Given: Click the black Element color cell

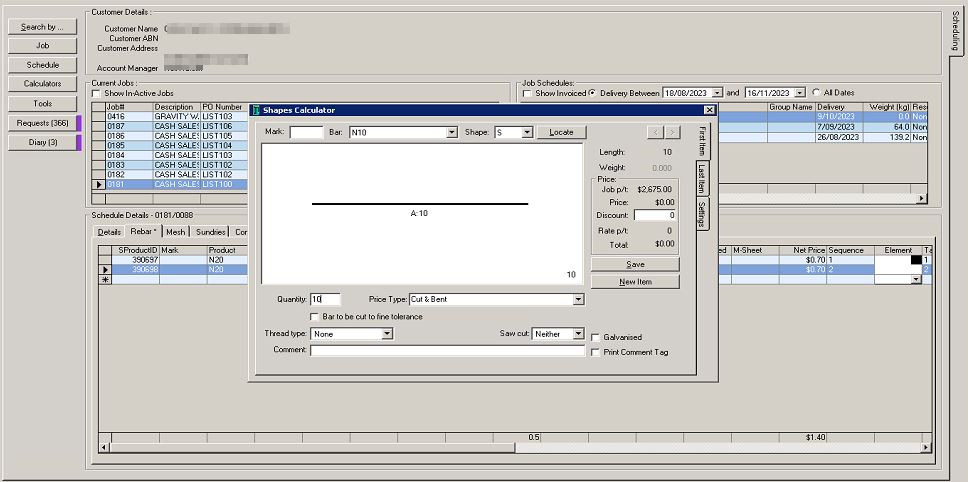Looking at the screenshot, I should (916, 260).
